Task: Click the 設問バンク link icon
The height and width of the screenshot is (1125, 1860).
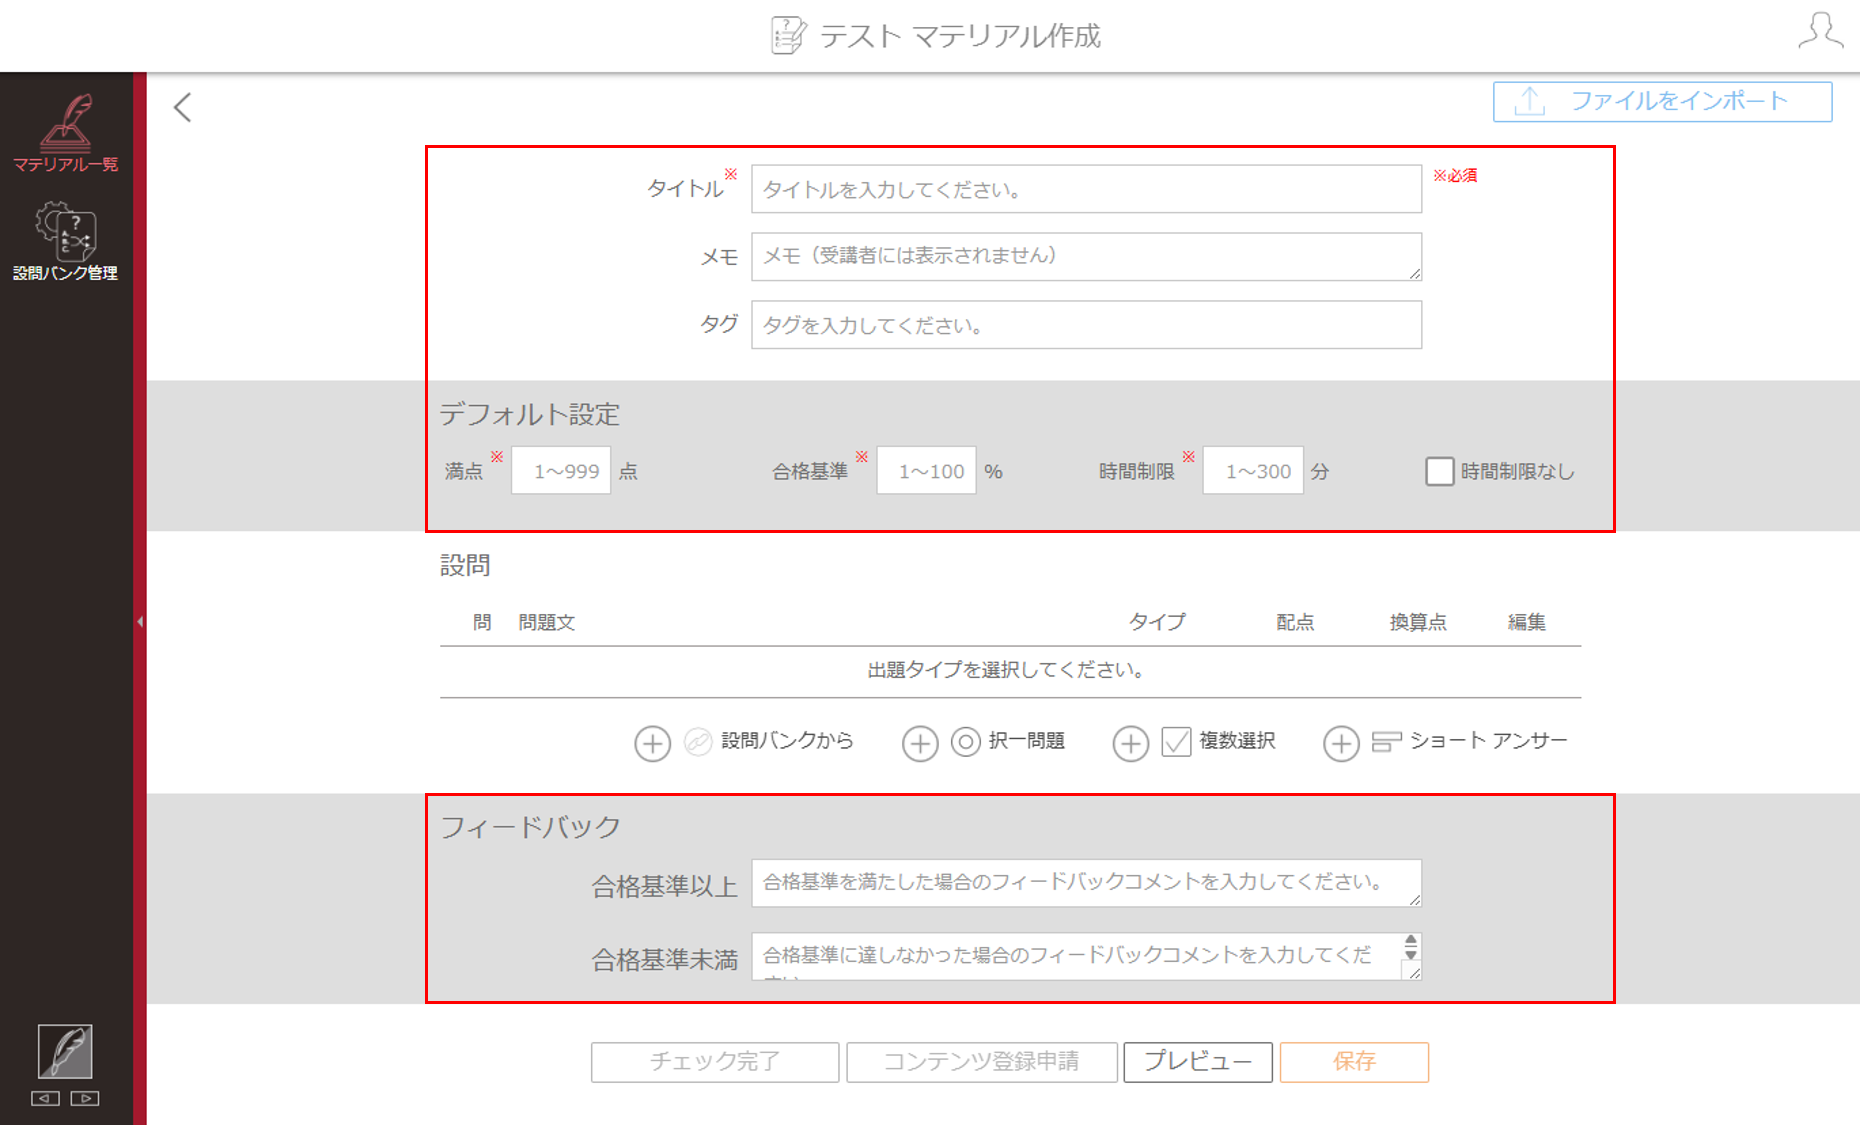Action: click(698, 741)
